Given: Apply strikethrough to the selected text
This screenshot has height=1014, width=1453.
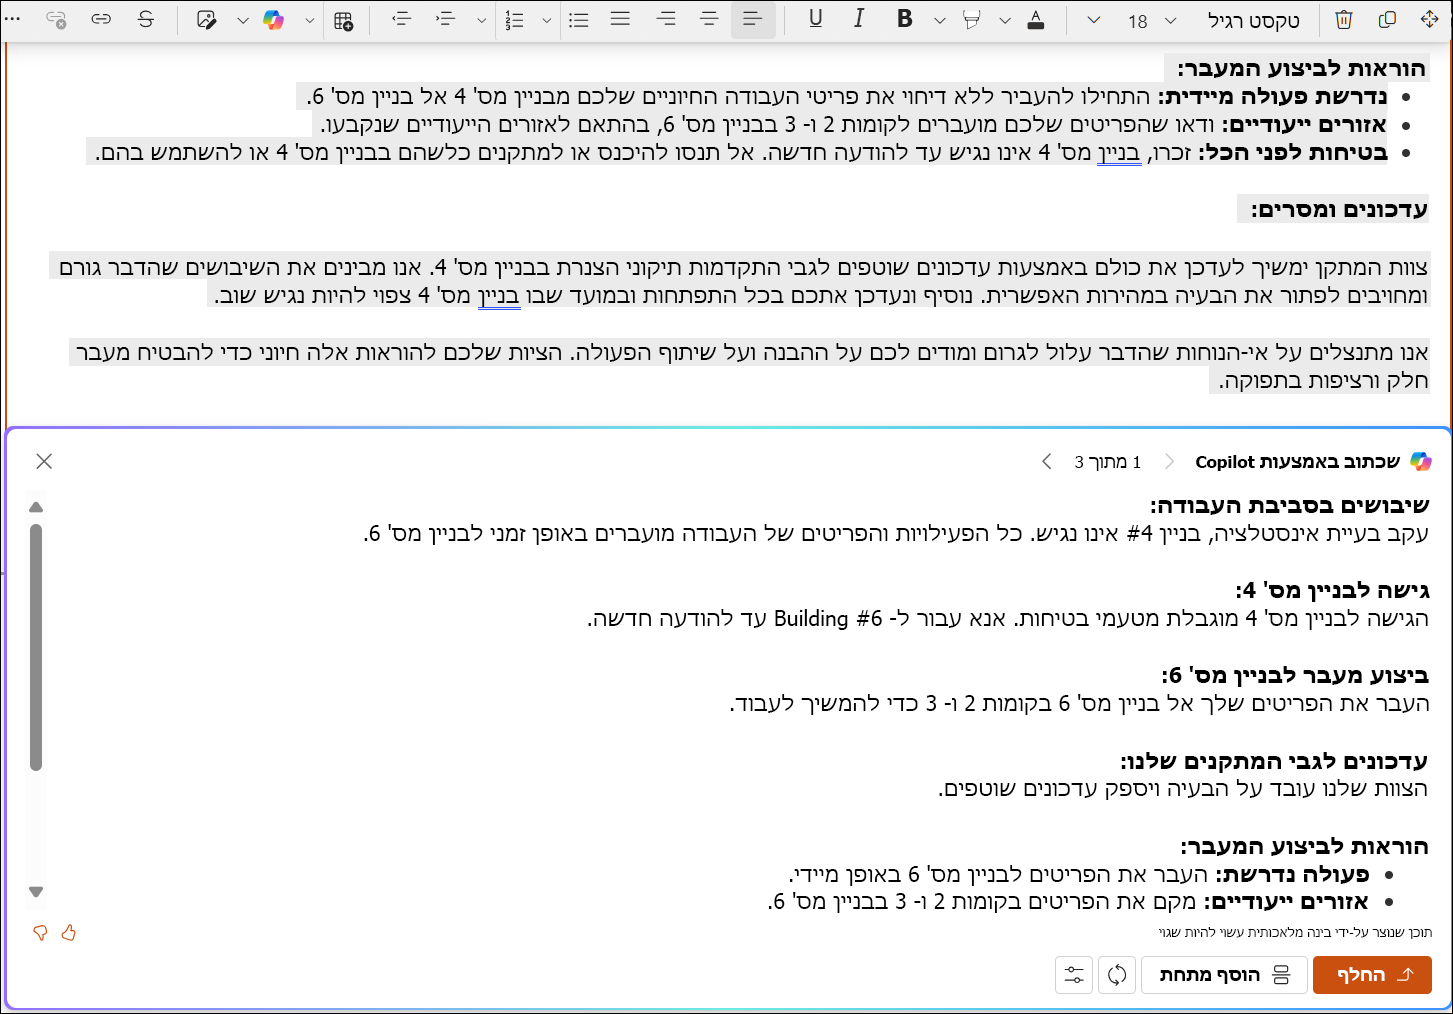Looking at the screenshot, I should click(146, 20).
